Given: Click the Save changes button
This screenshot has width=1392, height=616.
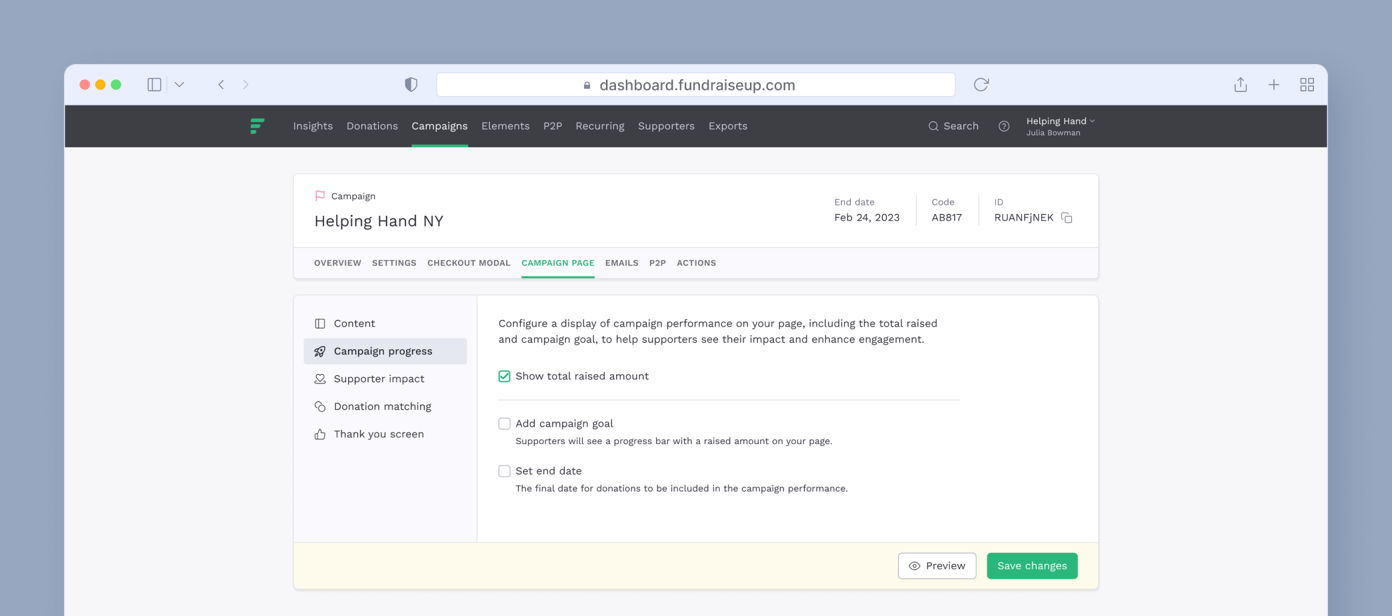Looking at the screenshot, I should tap(1032, 565).
